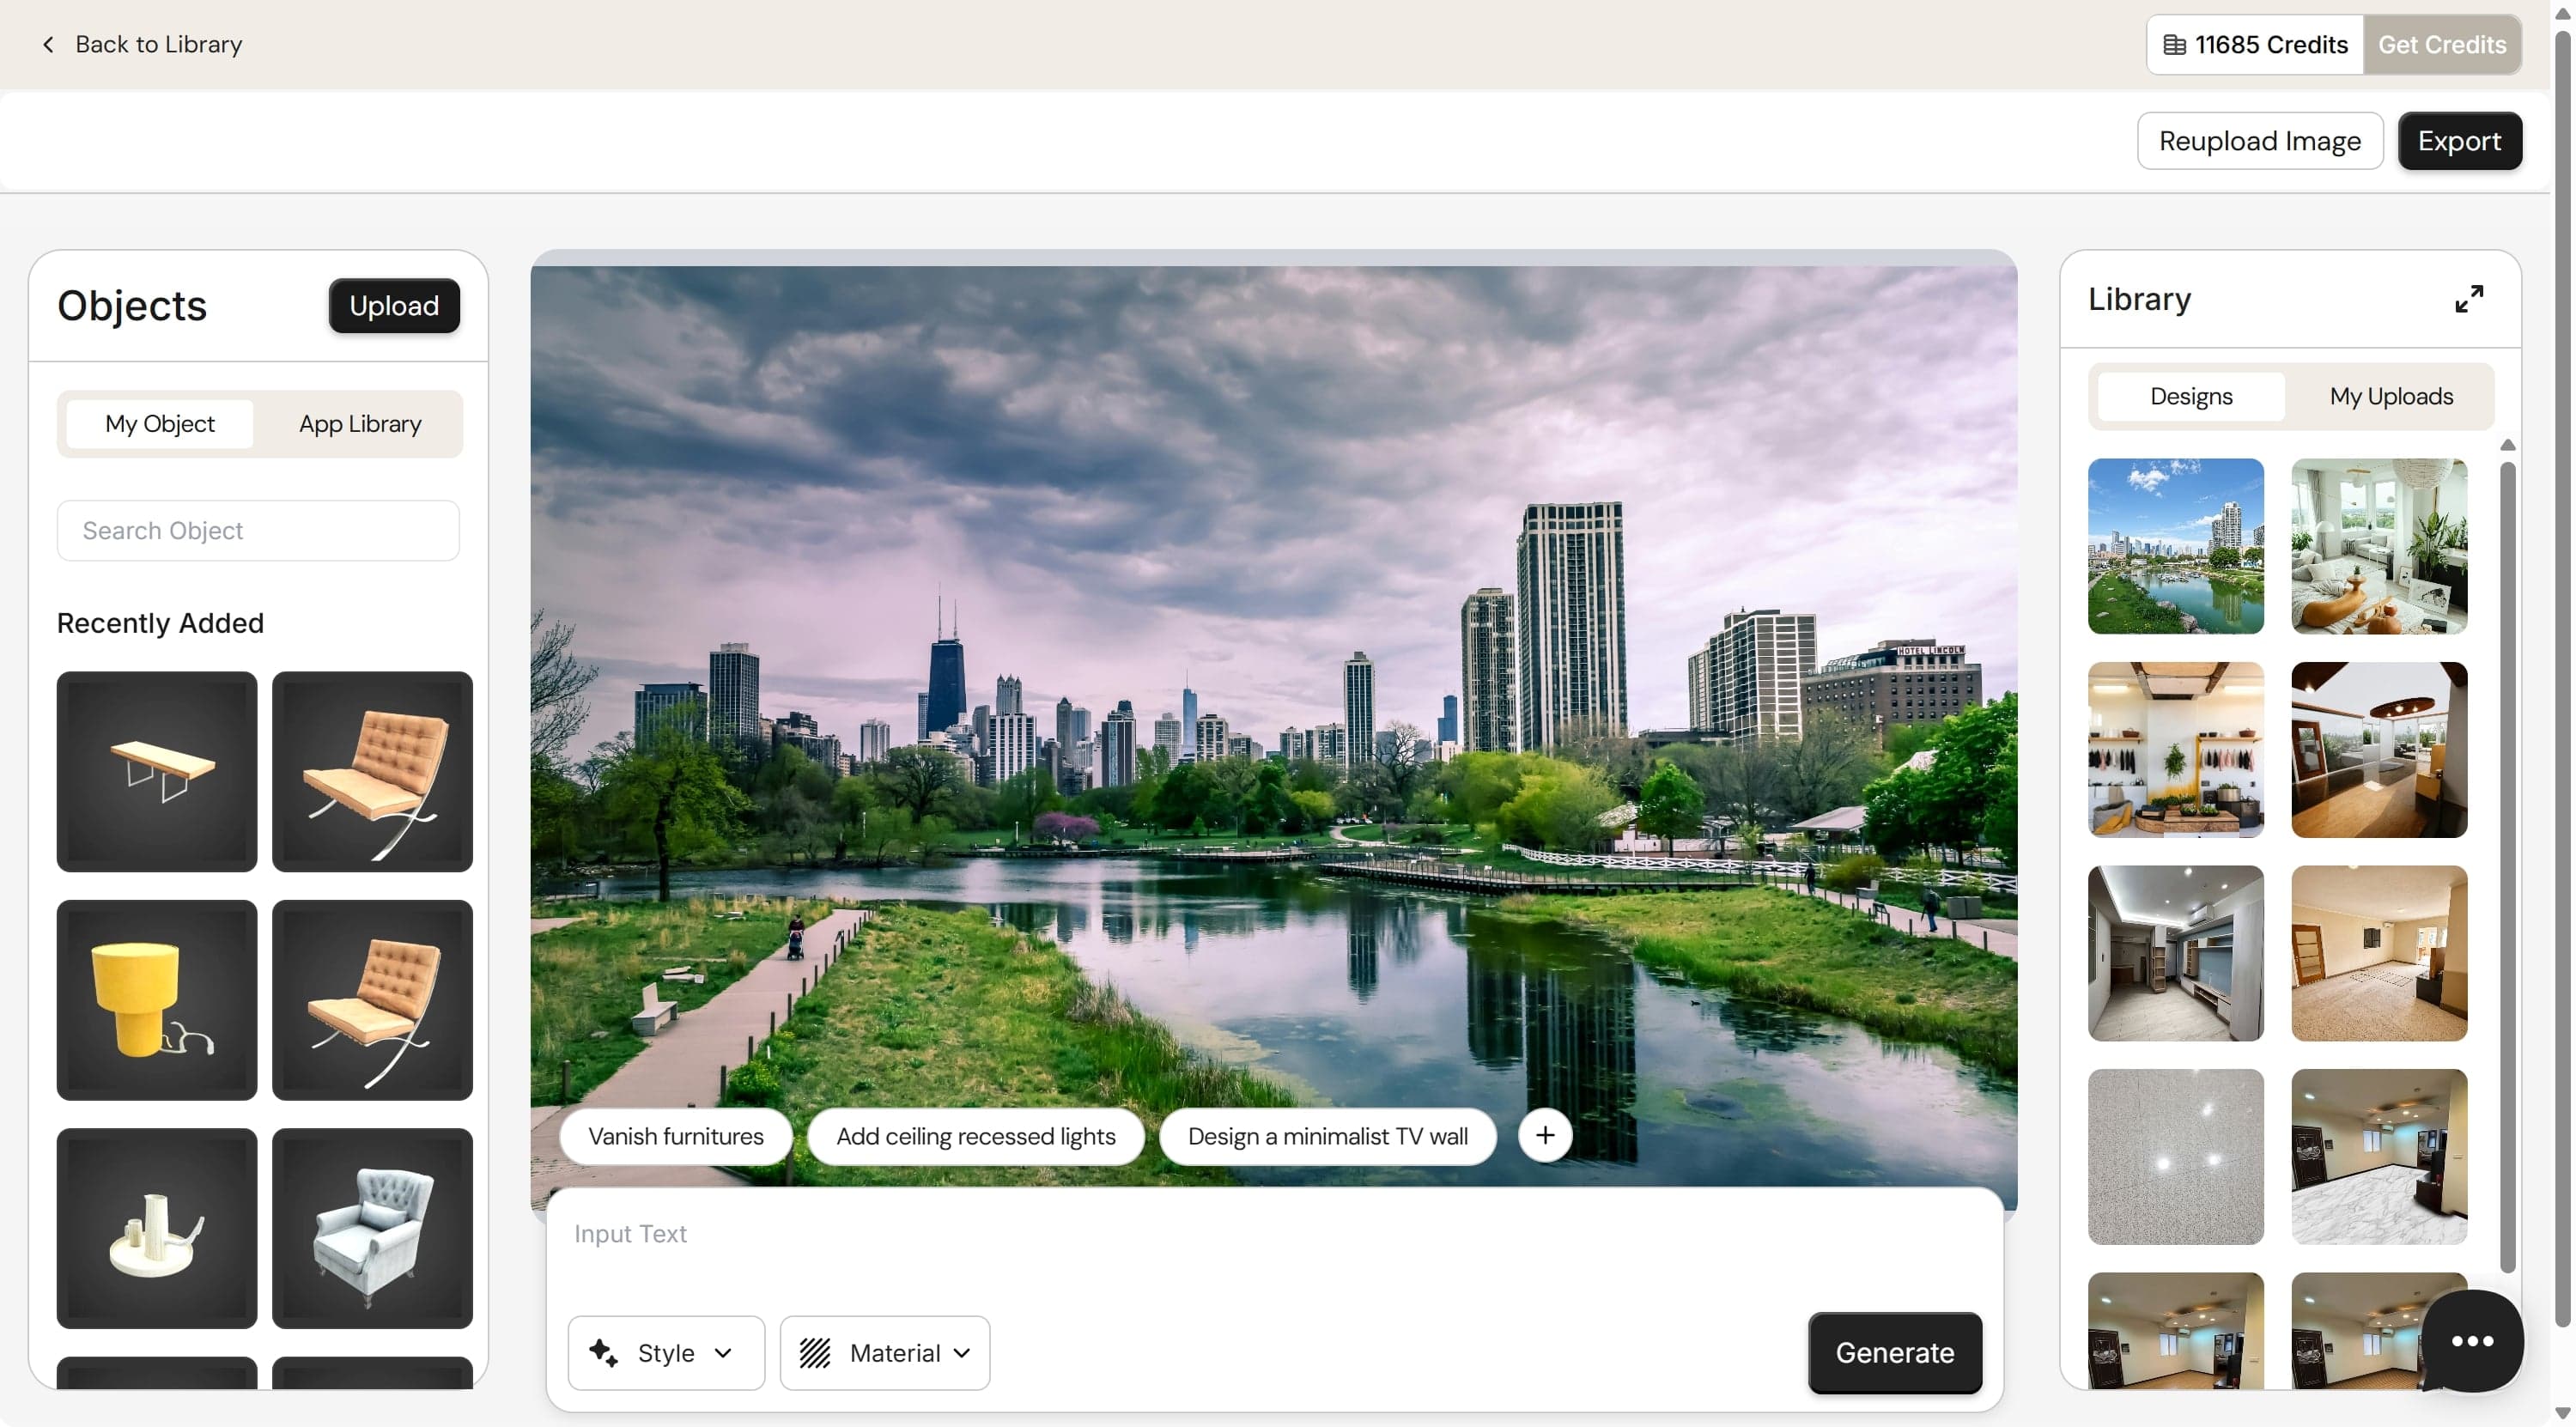
Task: Select the wooden bench object thumbnail
Action: pos(157,771)
